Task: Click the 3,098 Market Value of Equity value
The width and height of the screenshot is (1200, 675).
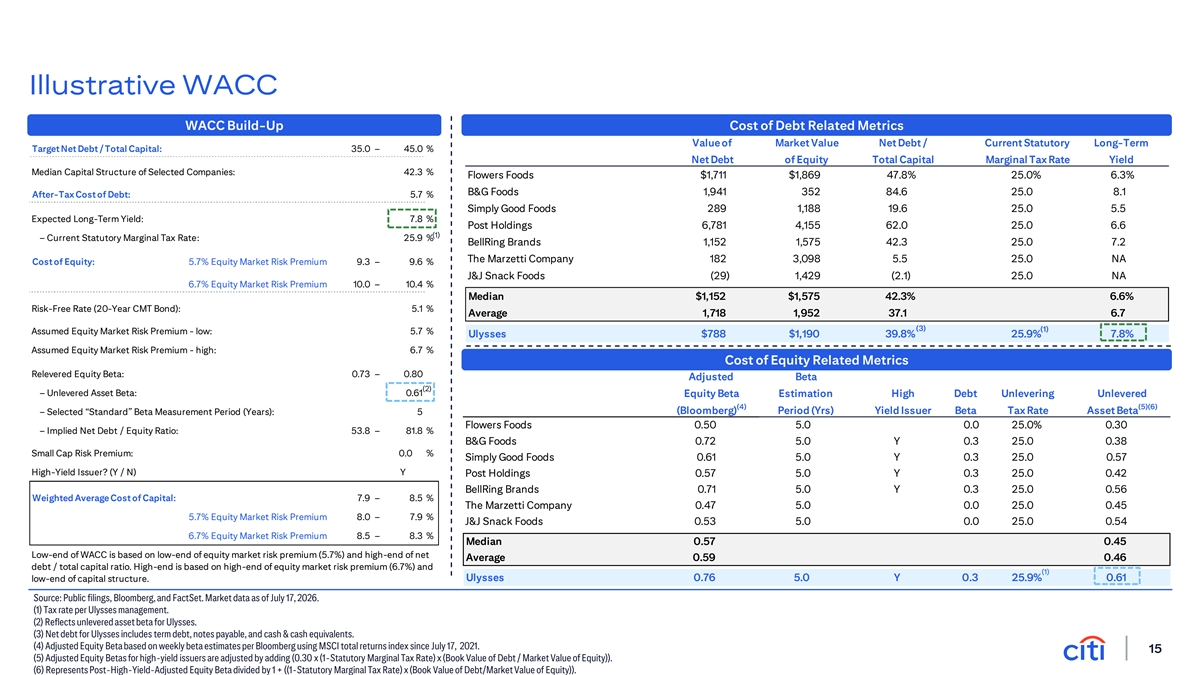Action: [806, 259]
